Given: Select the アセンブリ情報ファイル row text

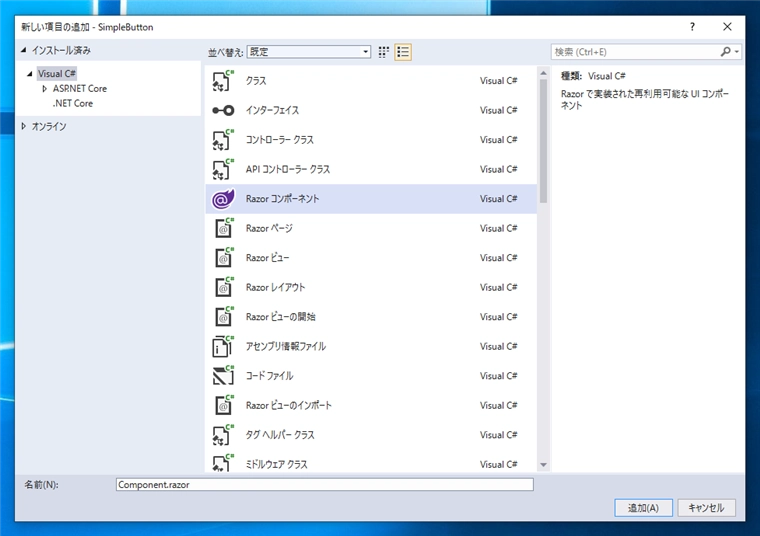Looking at the screenshot, I should pos(286,347).
